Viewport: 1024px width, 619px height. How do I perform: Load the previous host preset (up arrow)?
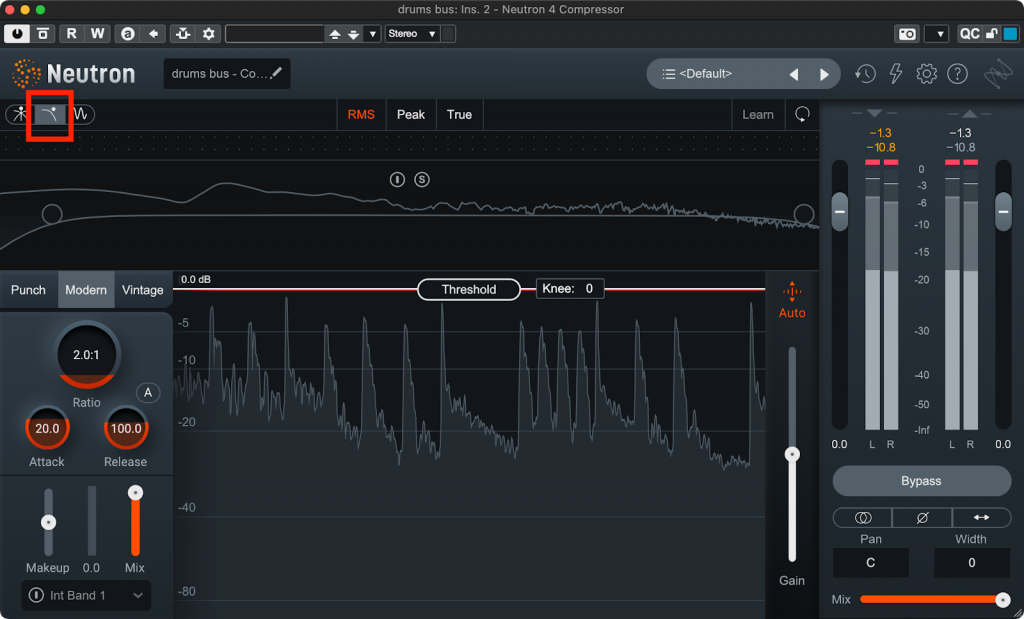click(x=335, y=34)
